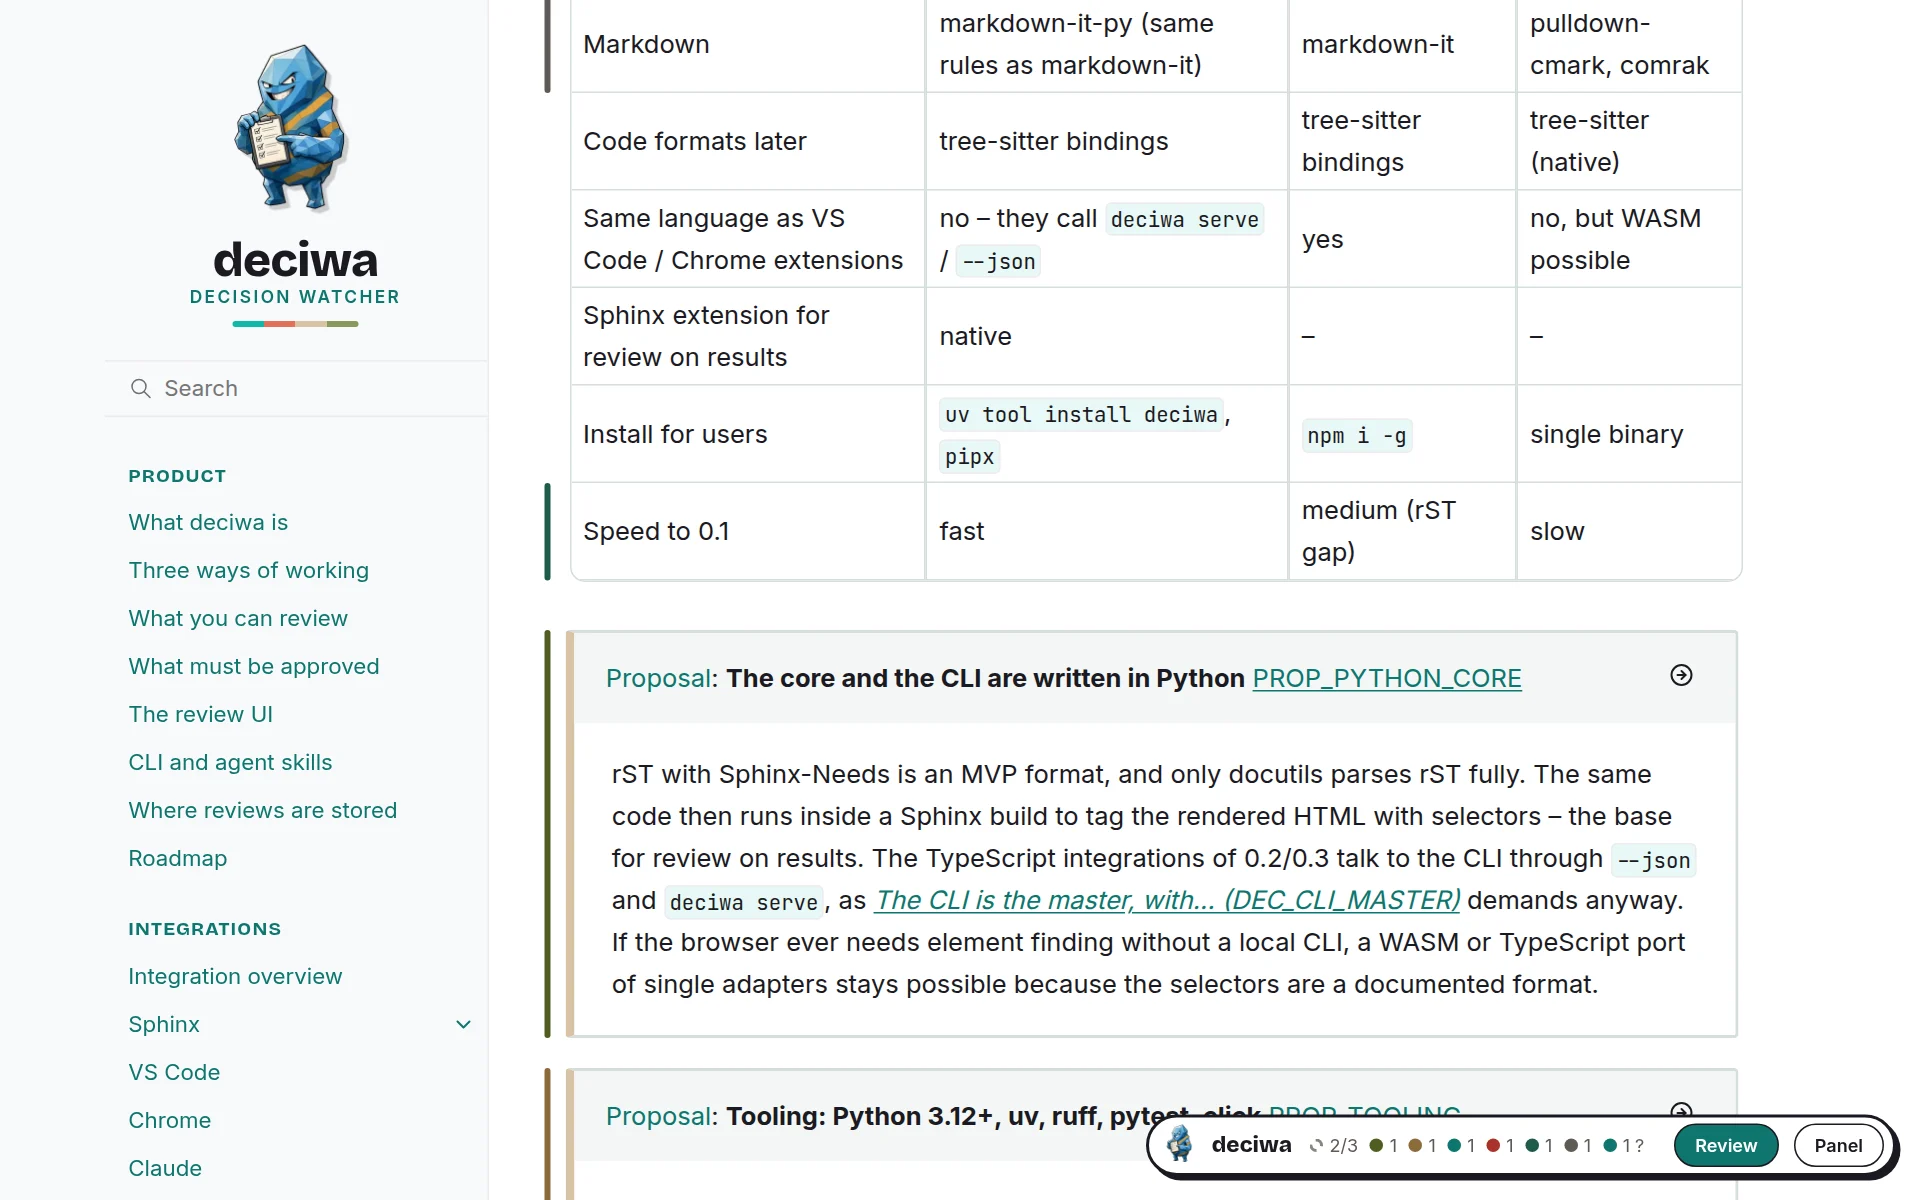Go to Where reviews are stored
Screen dimensions: 1920x1200
[263, 810]
